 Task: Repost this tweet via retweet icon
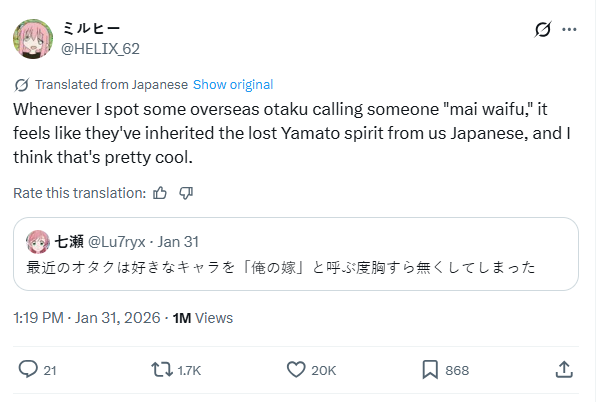click(160, 369)
